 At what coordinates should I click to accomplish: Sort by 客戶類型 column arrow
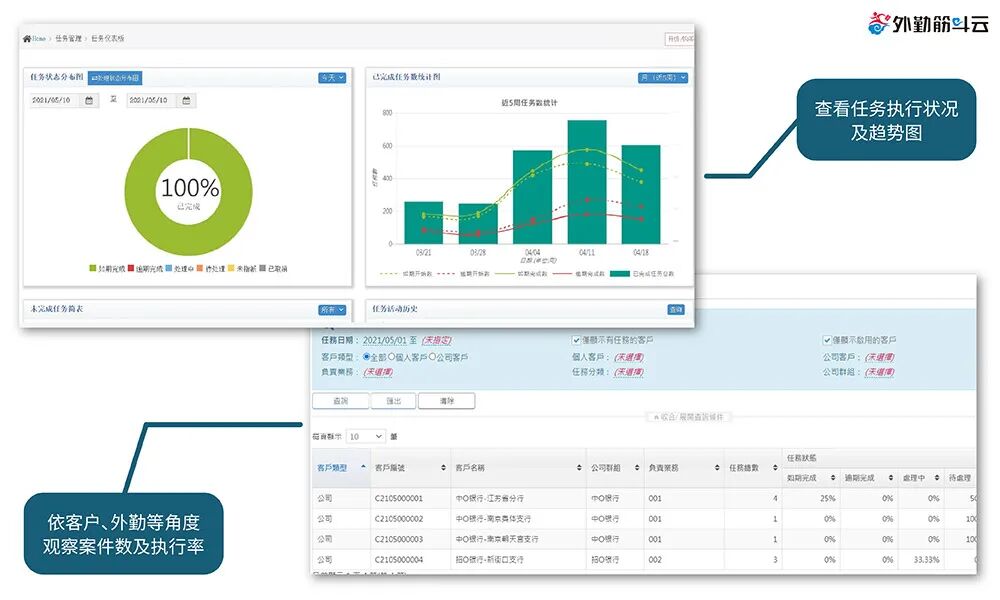click(363, 467)
